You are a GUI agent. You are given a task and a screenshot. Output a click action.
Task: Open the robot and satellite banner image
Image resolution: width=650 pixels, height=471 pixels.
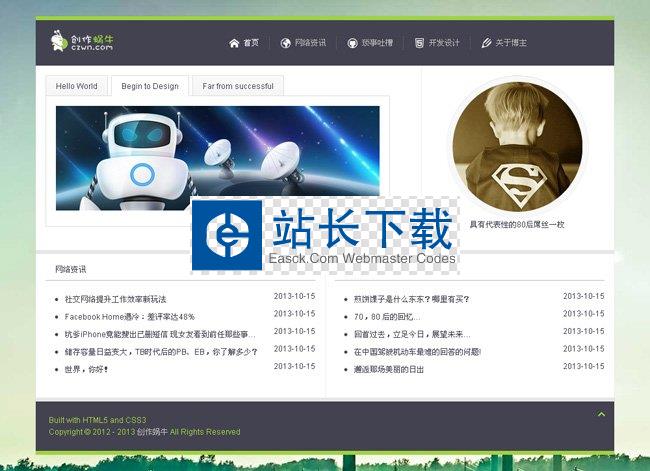pos(218,158)
